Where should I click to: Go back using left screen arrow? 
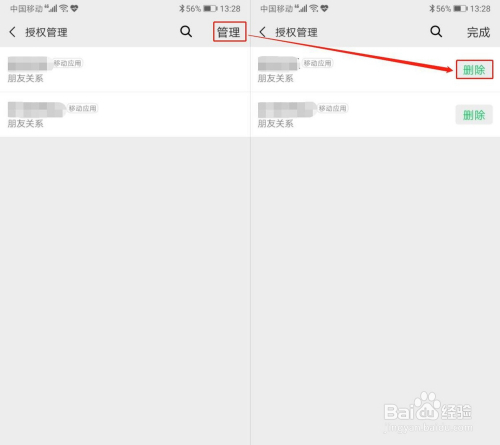click(x=12, y=32)
